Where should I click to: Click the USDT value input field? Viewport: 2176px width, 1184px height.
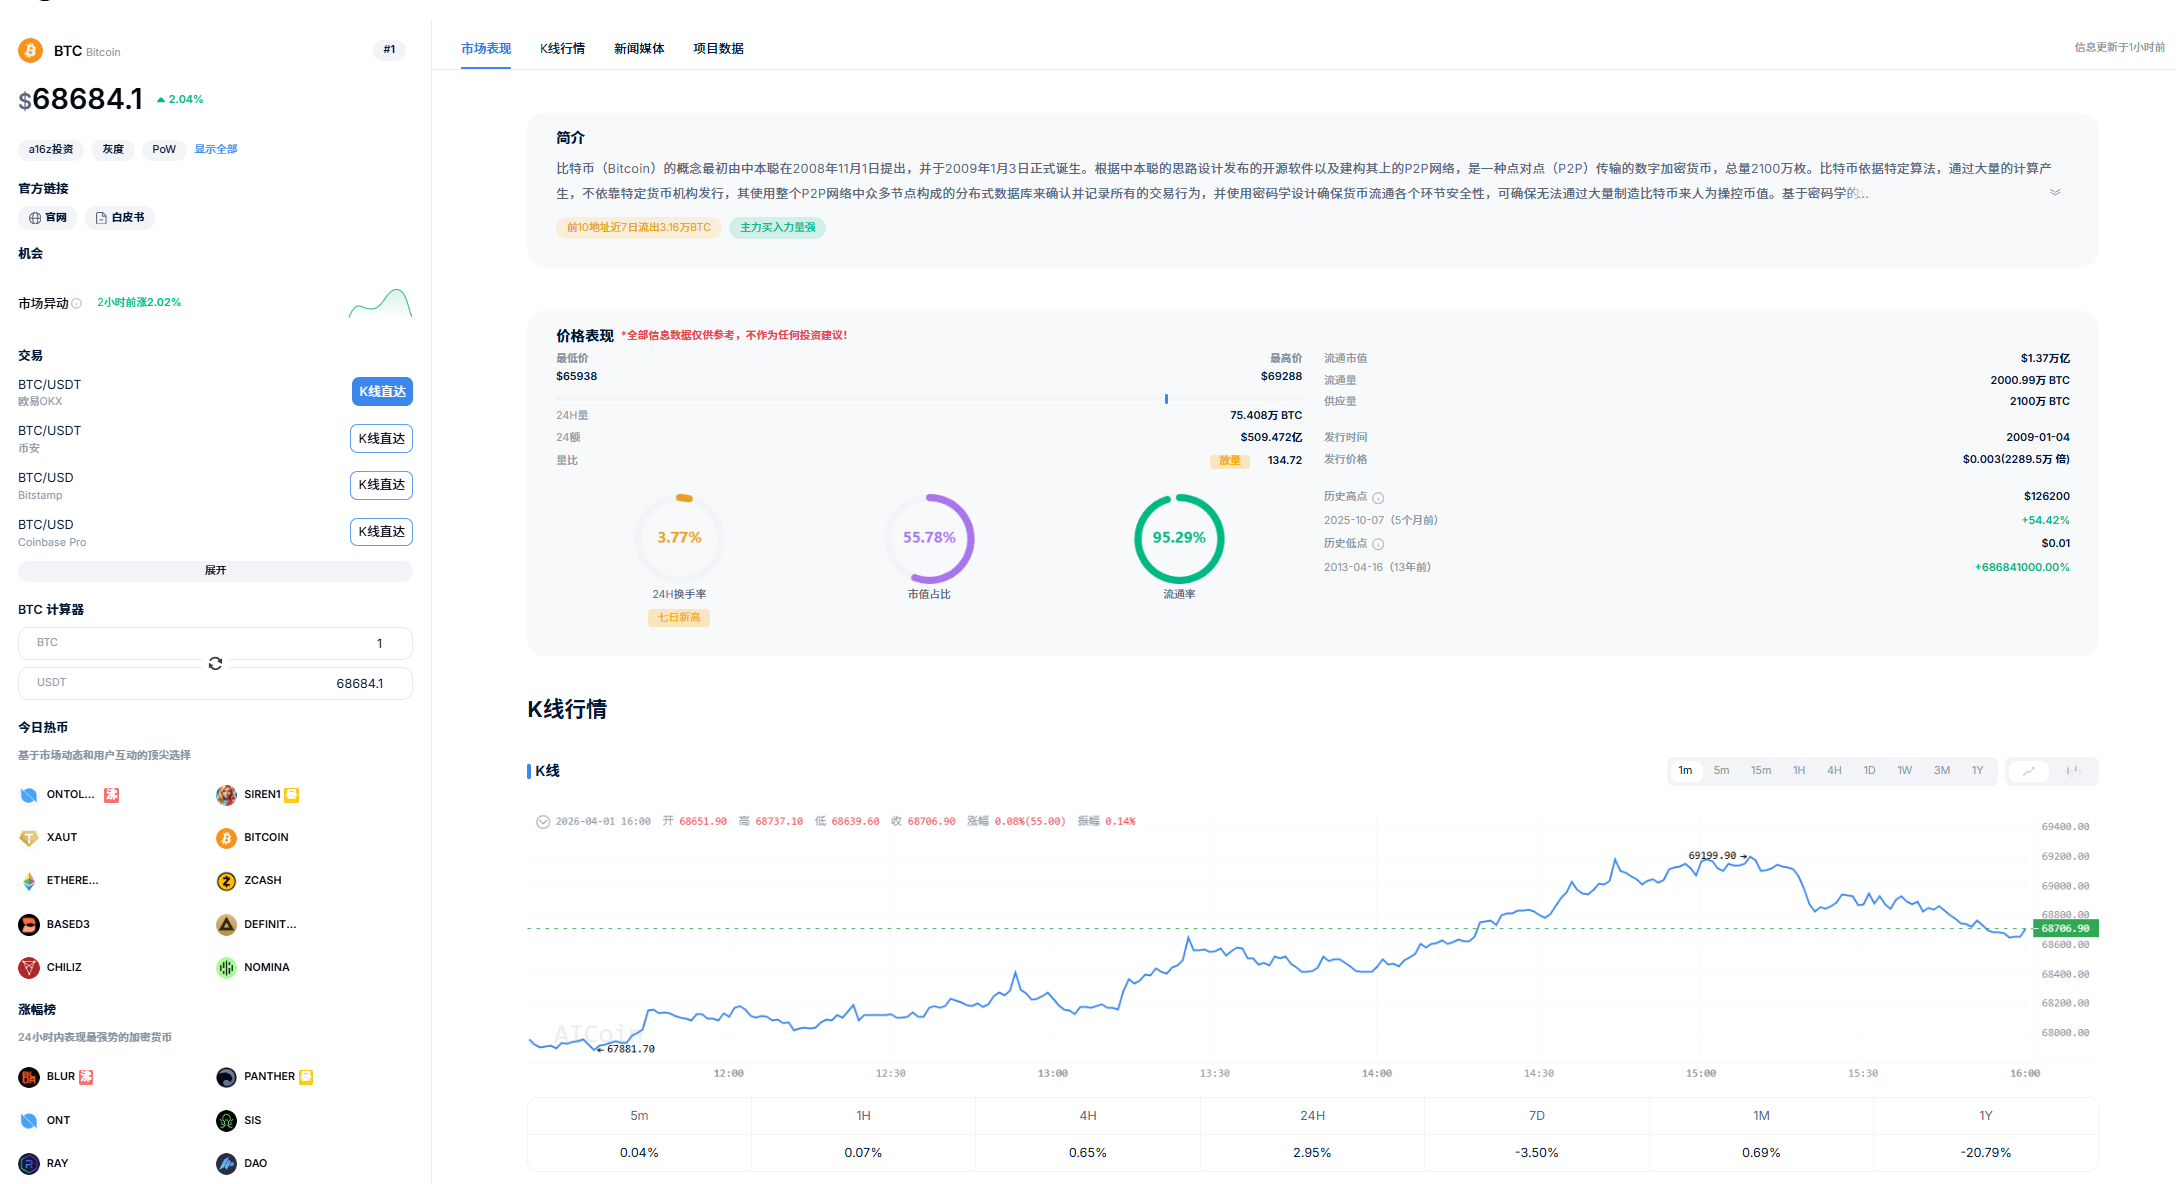[x=215, y=683]
